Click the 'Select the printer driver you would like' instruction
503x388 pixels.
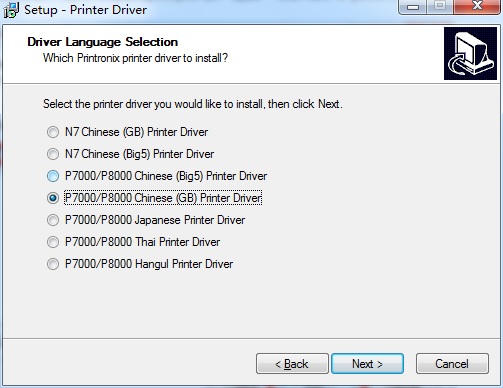193,104
